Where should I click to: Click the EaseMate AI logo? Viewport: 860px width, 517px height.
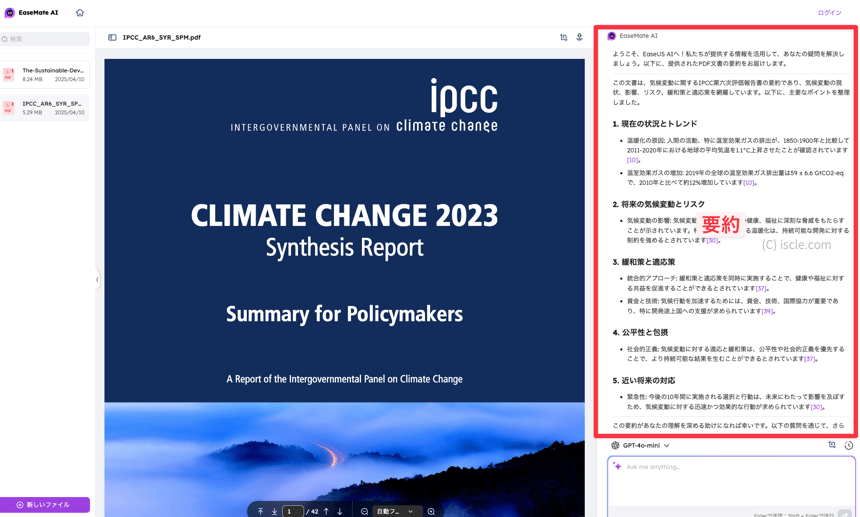coord(31,13)
